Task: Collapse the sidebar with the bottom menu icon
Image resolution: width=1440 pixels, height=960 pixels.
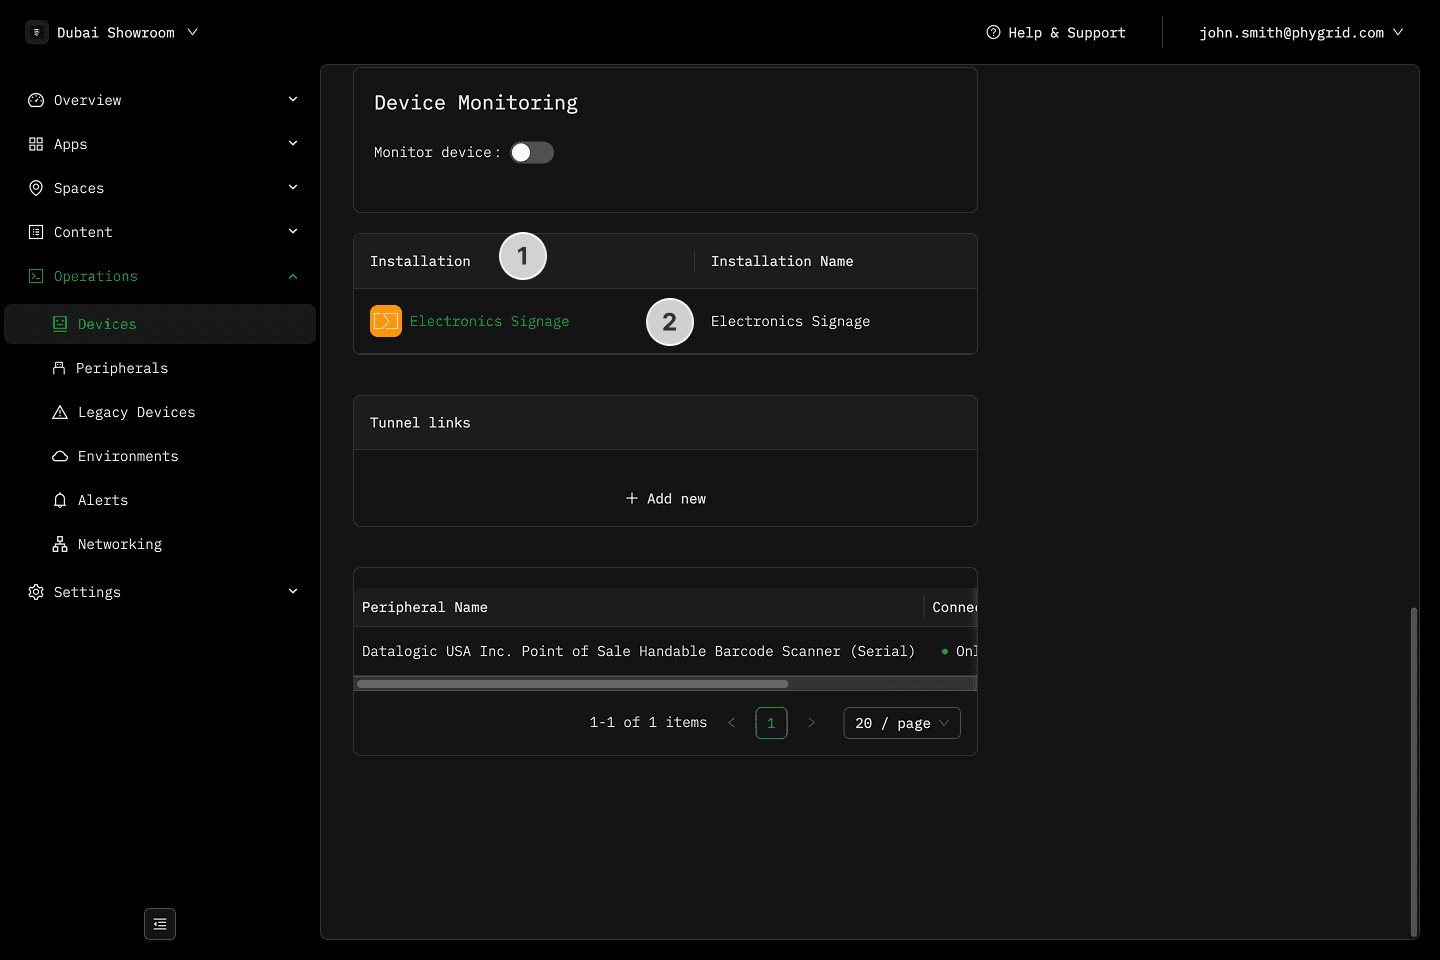Action: click(x=160, y=924)
